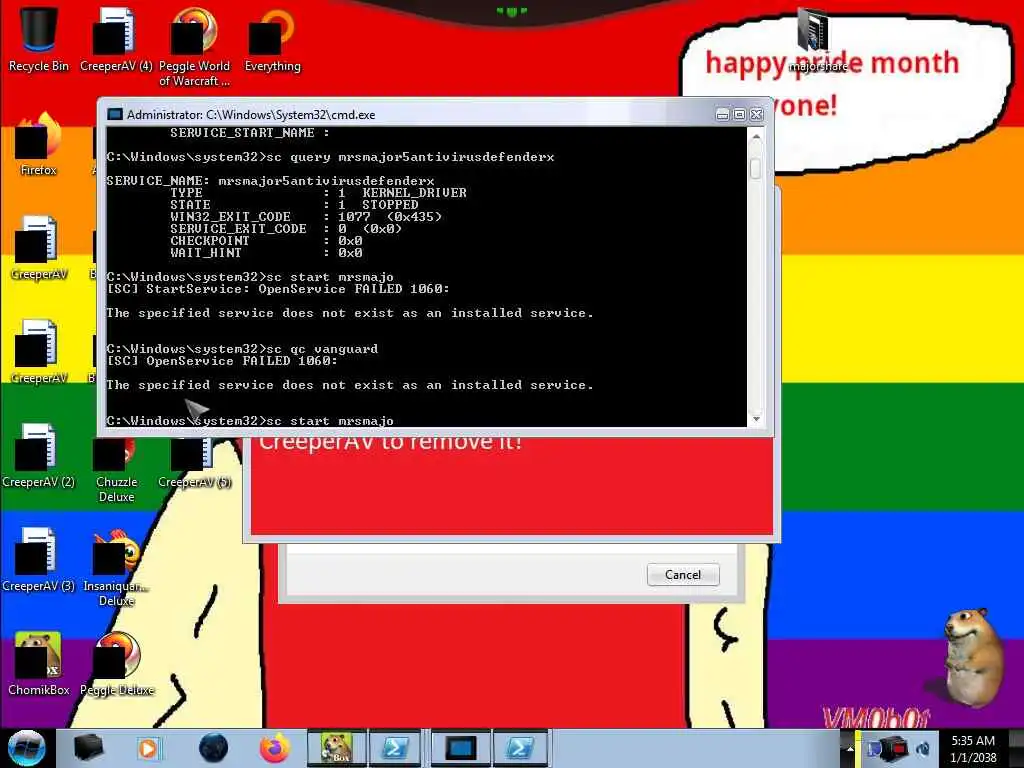The width and height of the screenshot is (1024, 768).
Task: Launch the Insaniquarium Deluxe shortcut
Action: tap(116, 568)
